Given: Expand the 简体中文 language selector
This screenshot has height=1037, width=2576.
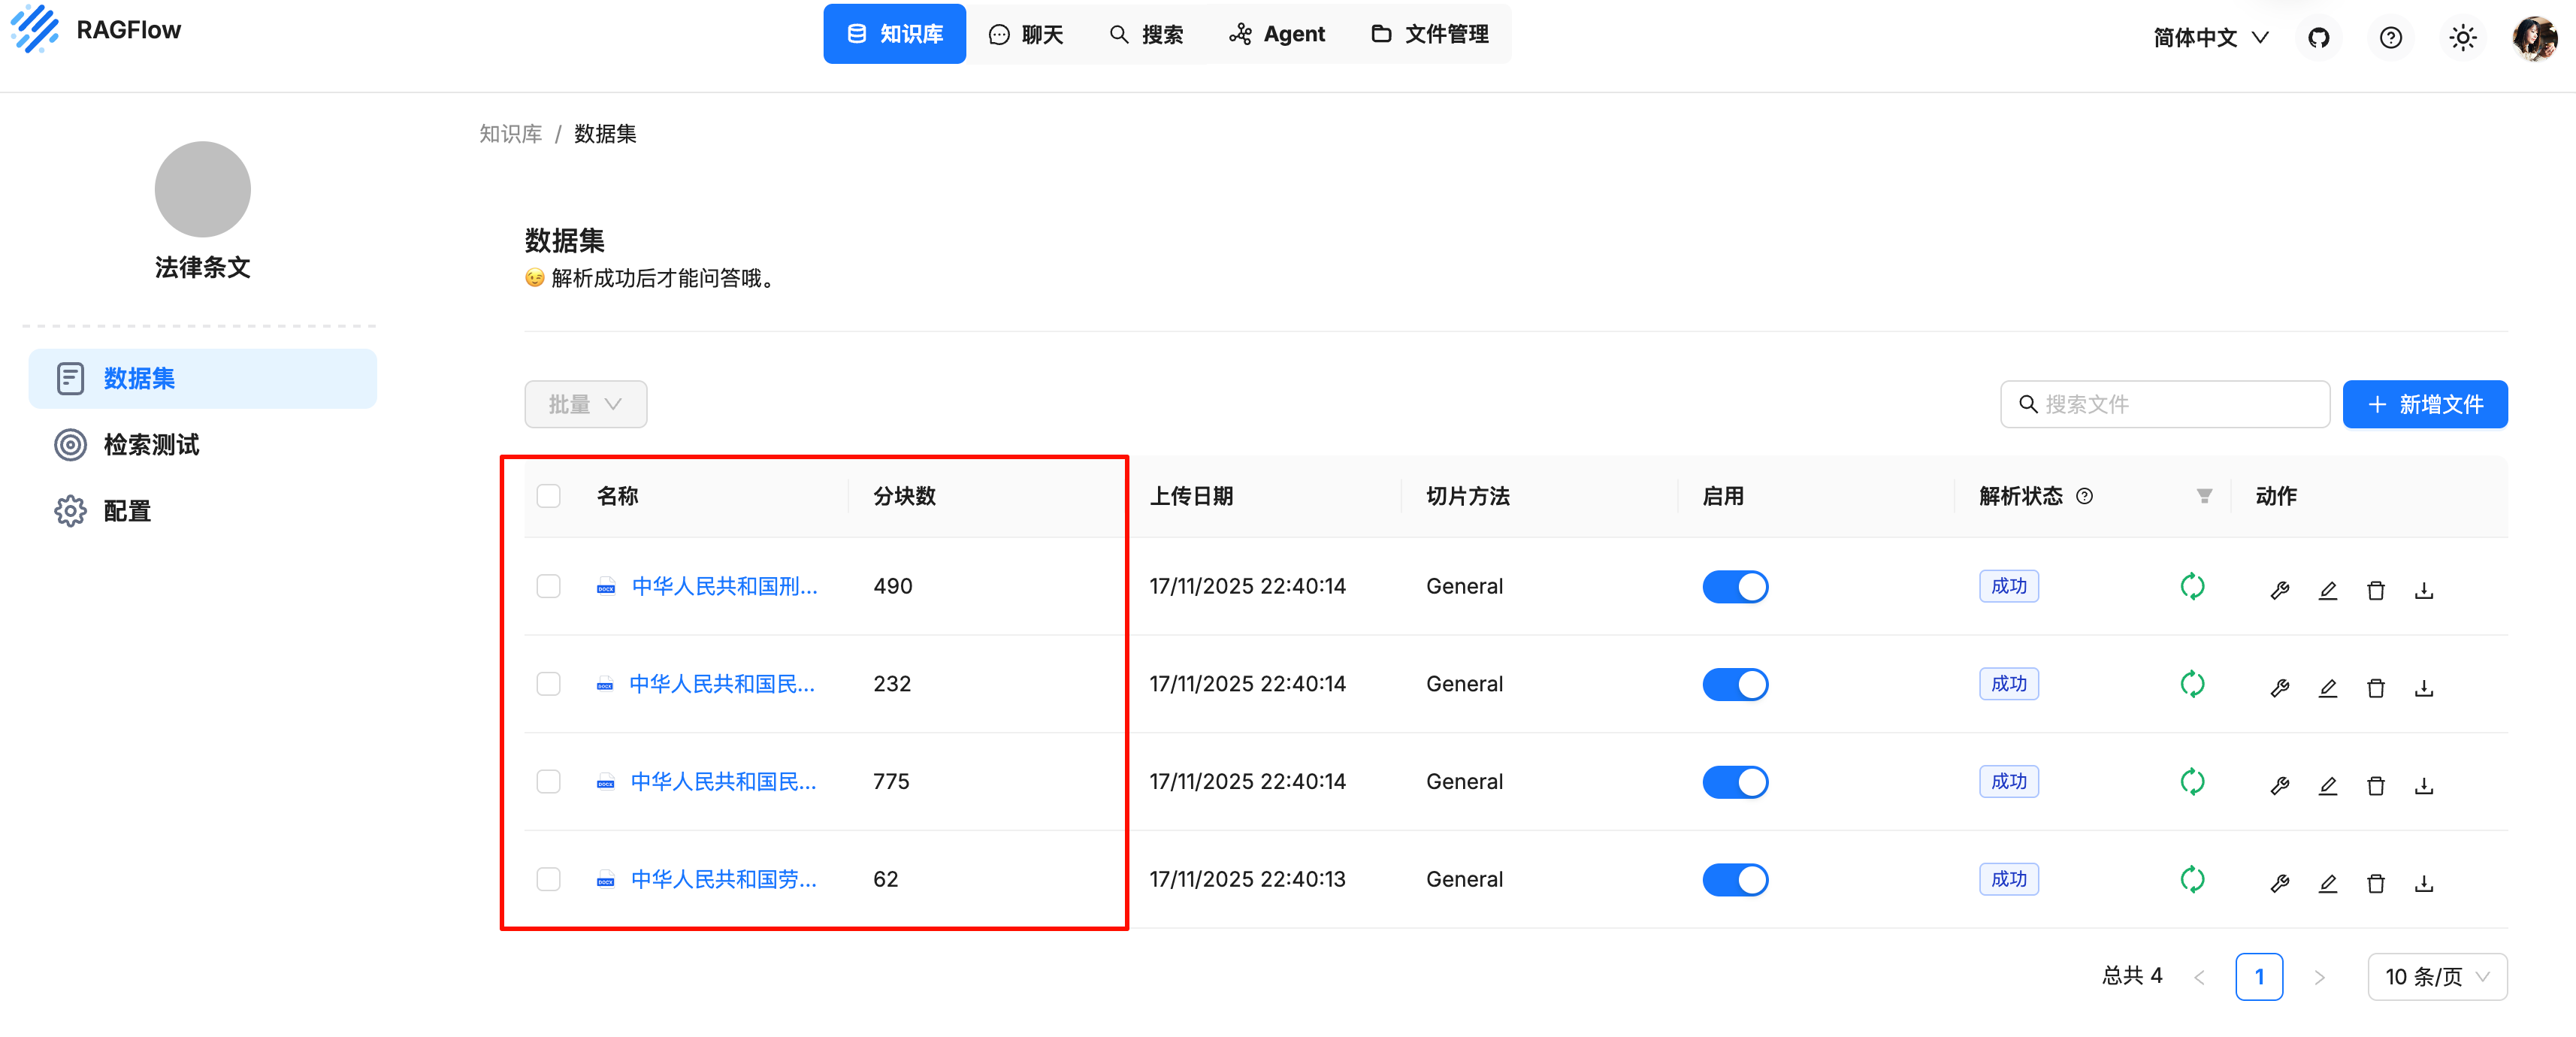Looking at the screenshot, I should 2210,38.
